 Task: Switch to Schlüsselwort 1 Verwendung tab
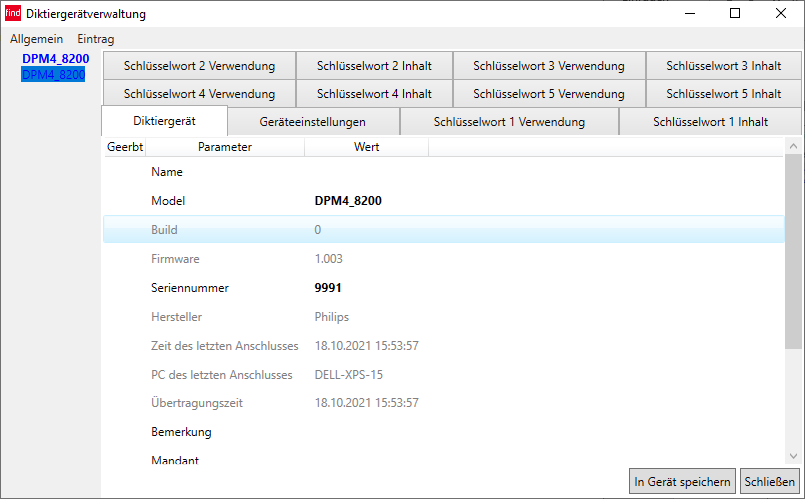(x=509, y=122)
